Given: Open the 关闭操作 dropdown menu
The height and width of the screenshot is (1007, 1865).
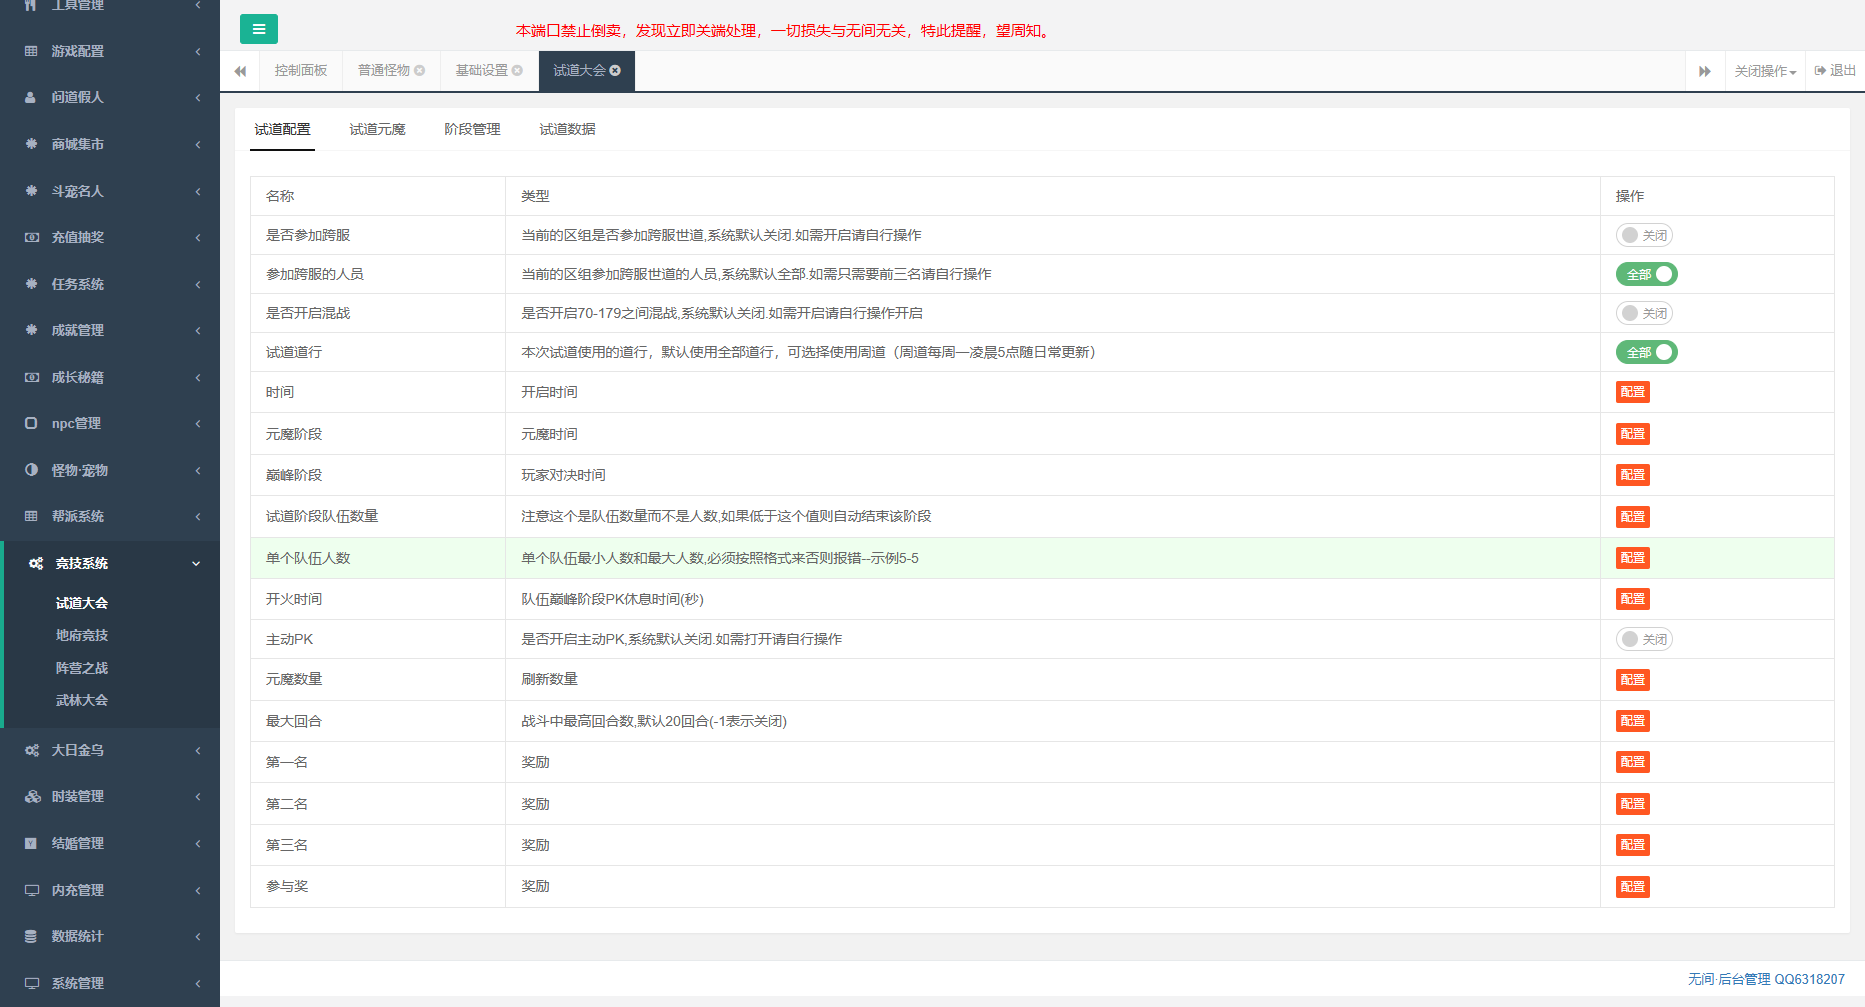Looking at the screenshot, I should point(1765,71).
